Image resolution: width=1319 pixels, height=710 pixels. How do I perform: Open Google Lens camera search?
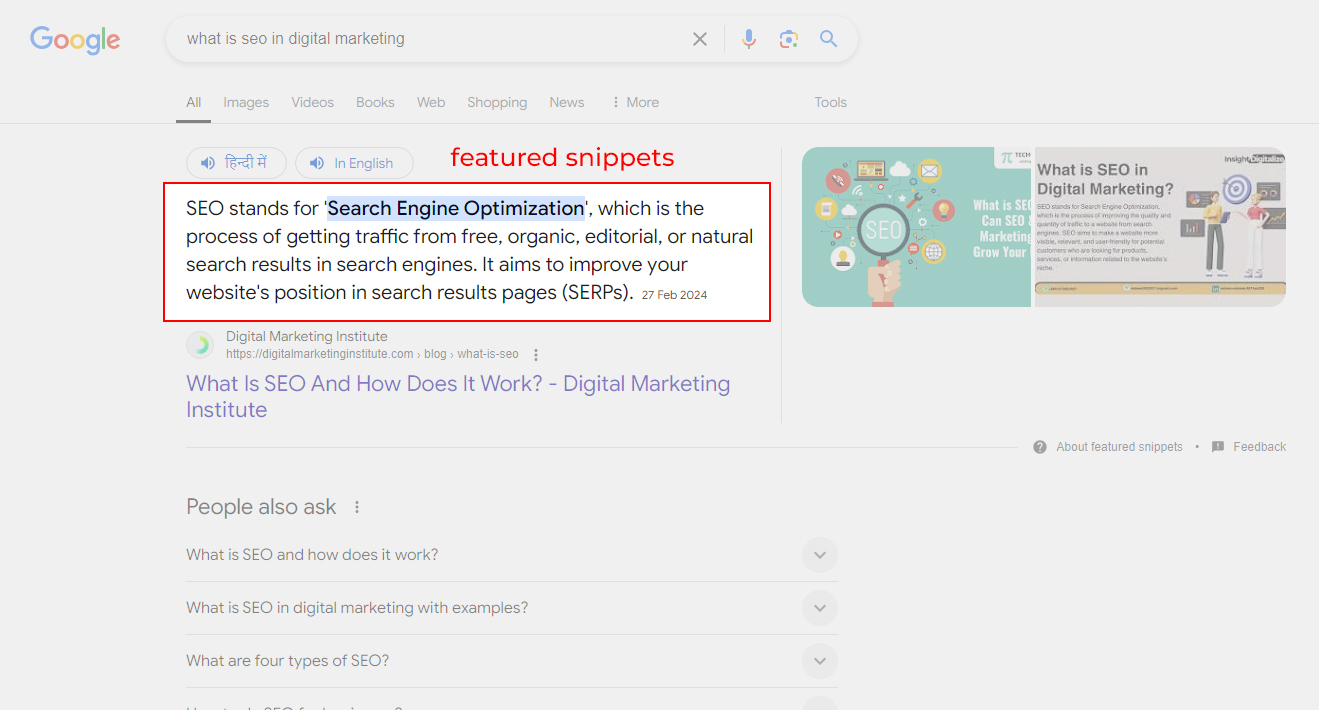[788, 38]
